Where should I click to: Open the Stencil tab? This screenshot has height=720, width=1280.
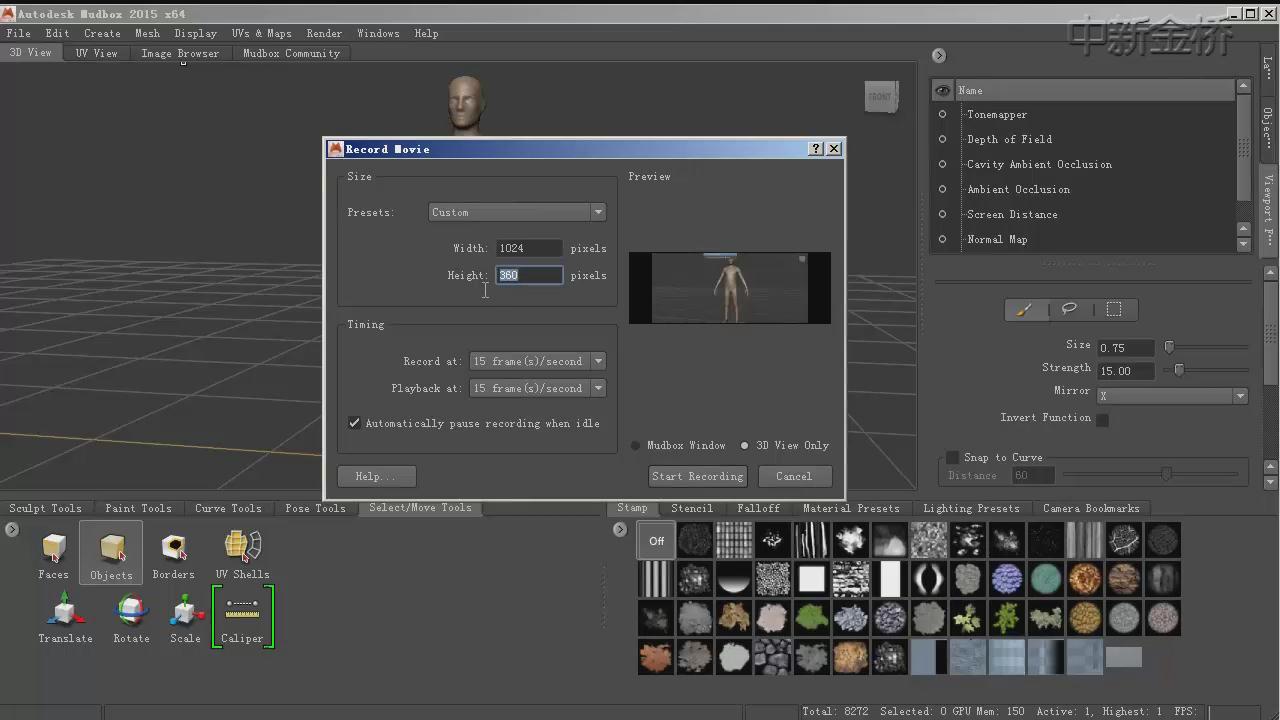692,508
